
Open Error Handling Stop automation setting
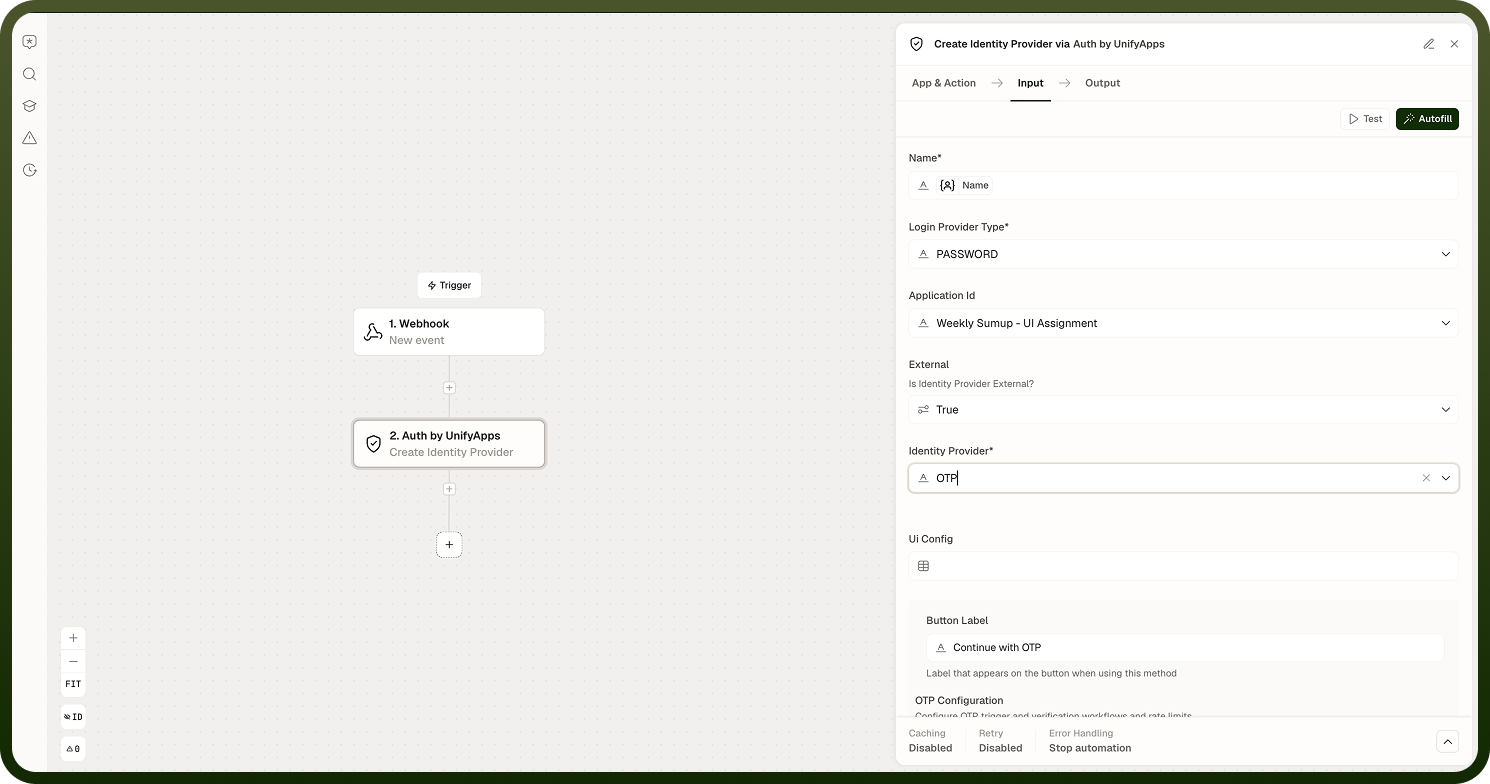tap(1090, 741)
